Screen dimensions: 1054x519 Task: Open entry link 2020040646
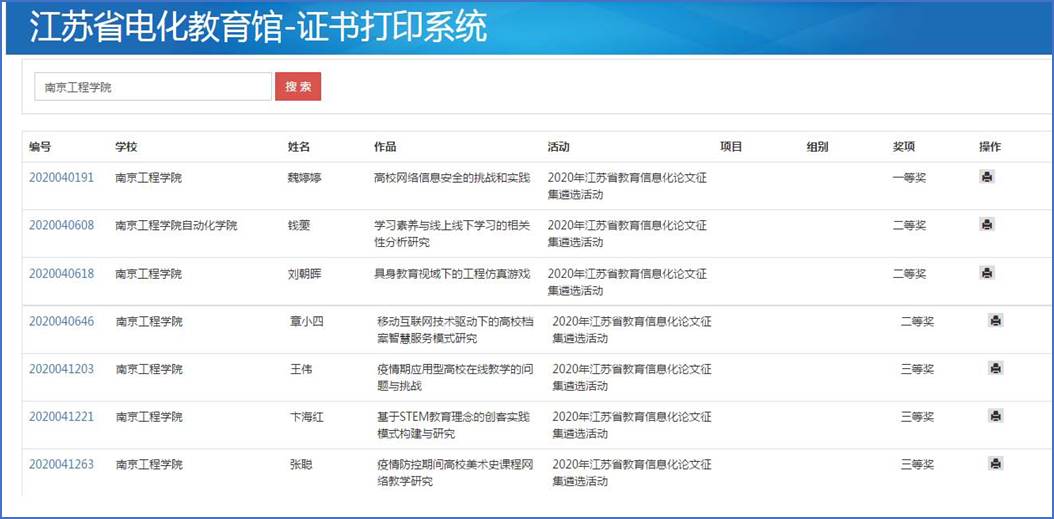point(61,321)
